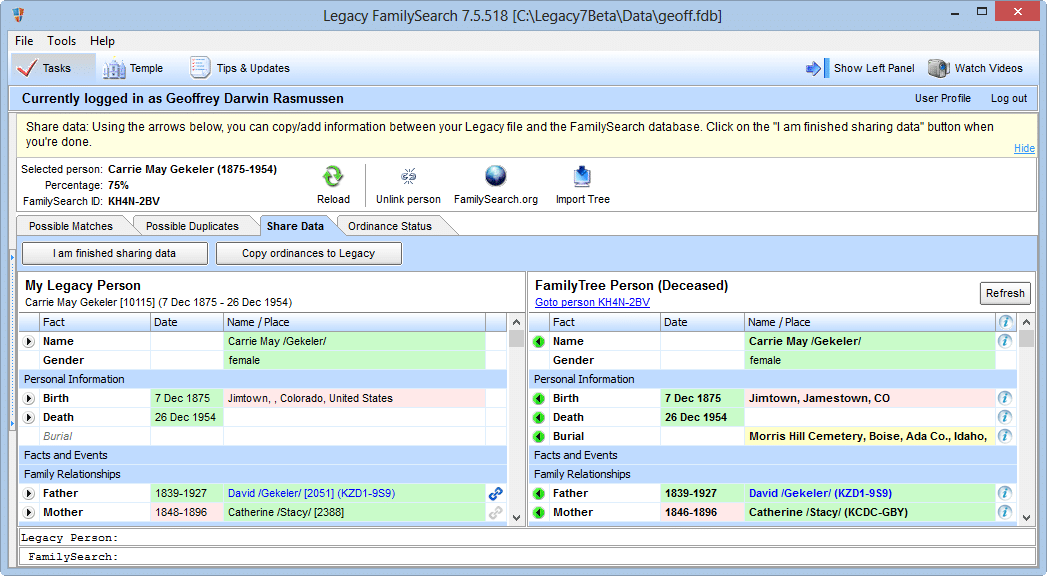Open Goto person KH4N-2BV link

point(592,302)
